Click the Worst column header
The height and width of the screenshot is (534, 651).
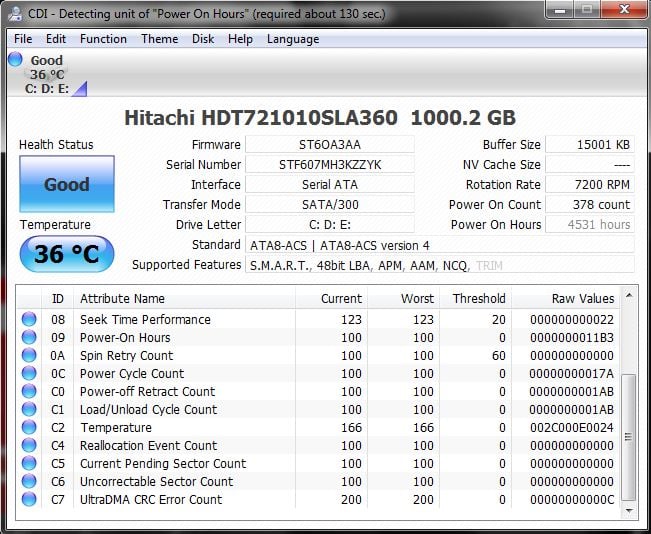pyautogui.click(x=404, y=298)
